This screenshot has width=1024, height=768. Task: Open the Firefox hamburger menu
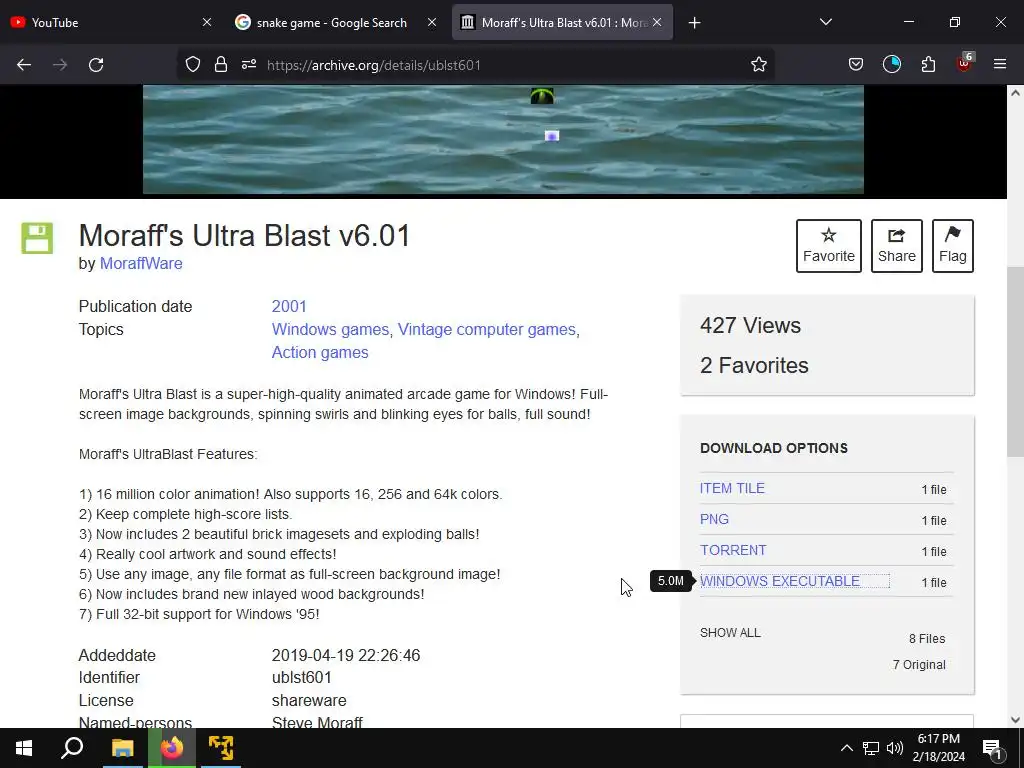pyautogui.click(x=1000, y=64)
